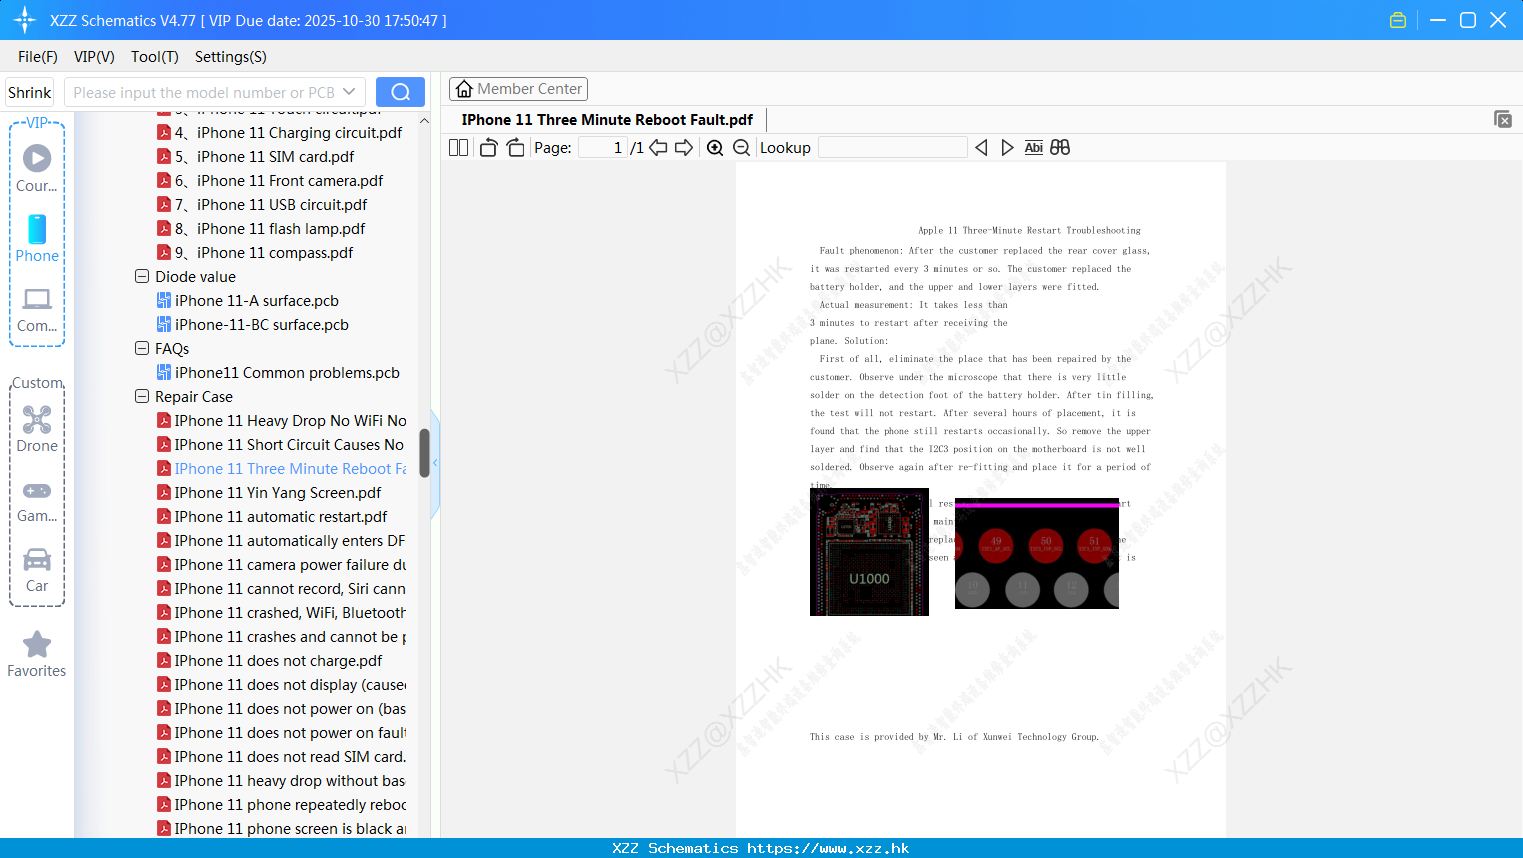Open IPhone 11 does not charge.pdf
1523x858 pixels.
[270, 660]
